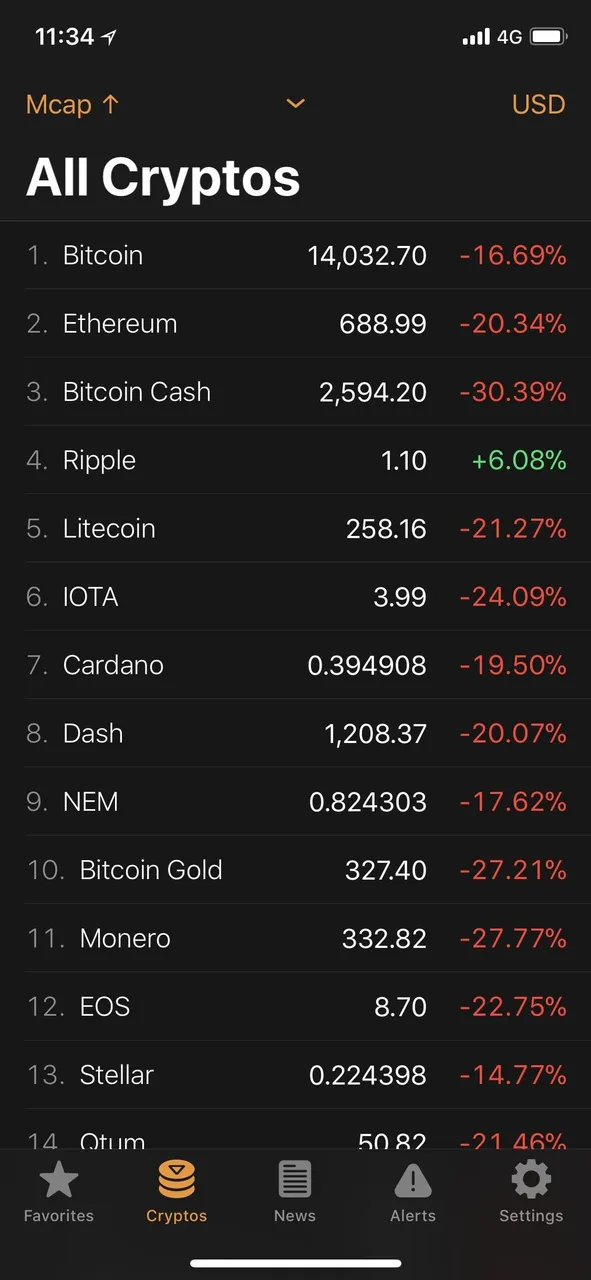Open the News newspaper icon
591x1280 pixels.
[x=294, y=1180]
